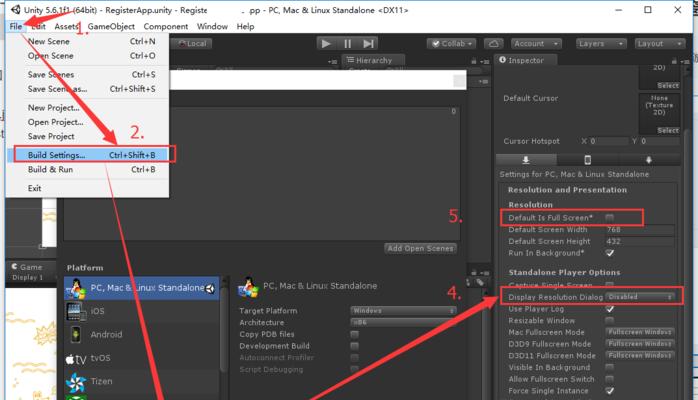
Task: Click the Pause button in toolbar
Action: [347, 44]
